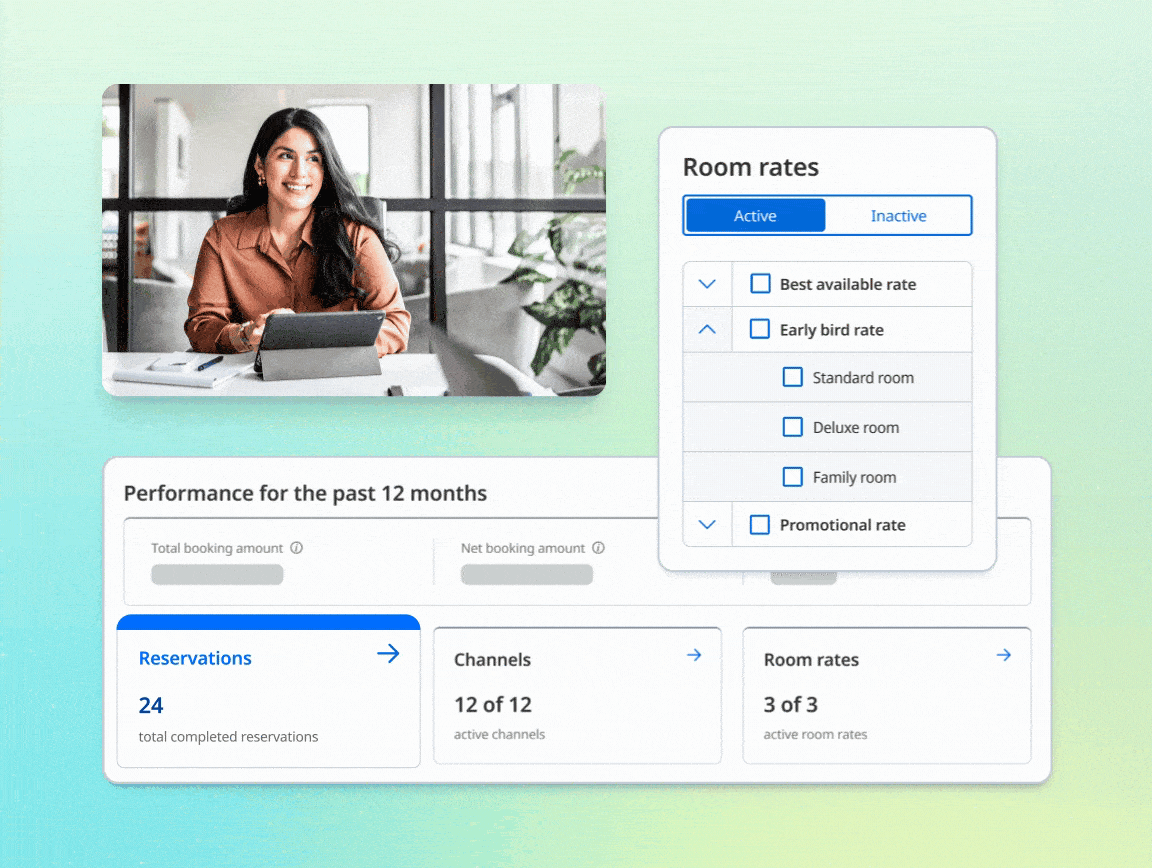This screenshot has height=868, width=1152.
Task: Switch to the Inactive room rates tab
Action: pyautogui.click(x=898, y=216)
